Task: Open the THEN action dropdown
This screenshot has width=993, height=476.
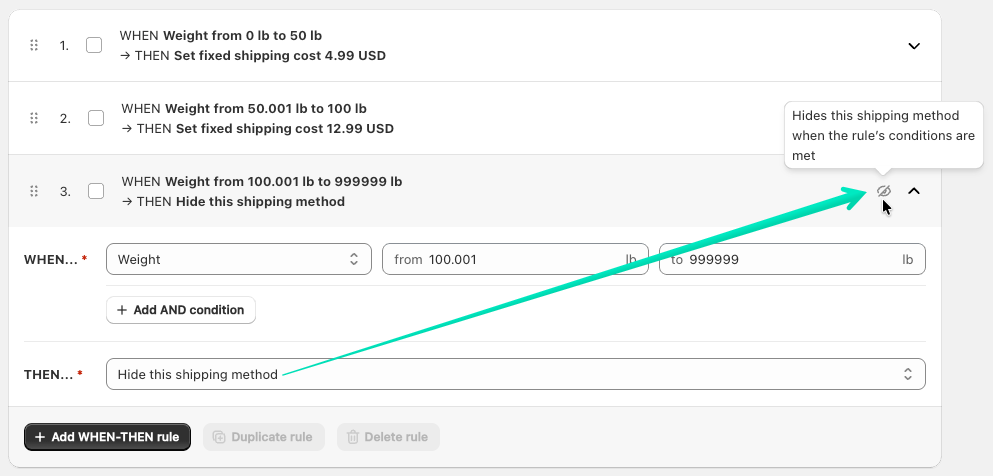Action: pyautogui.click(x=515, y=374)
